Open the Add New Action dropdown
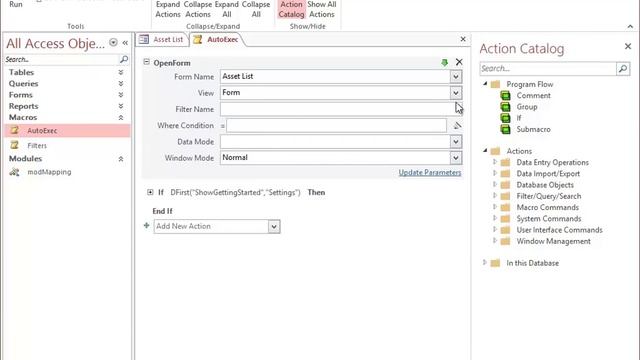The height and width of the screenshot is (360, 640). point(274,227)
